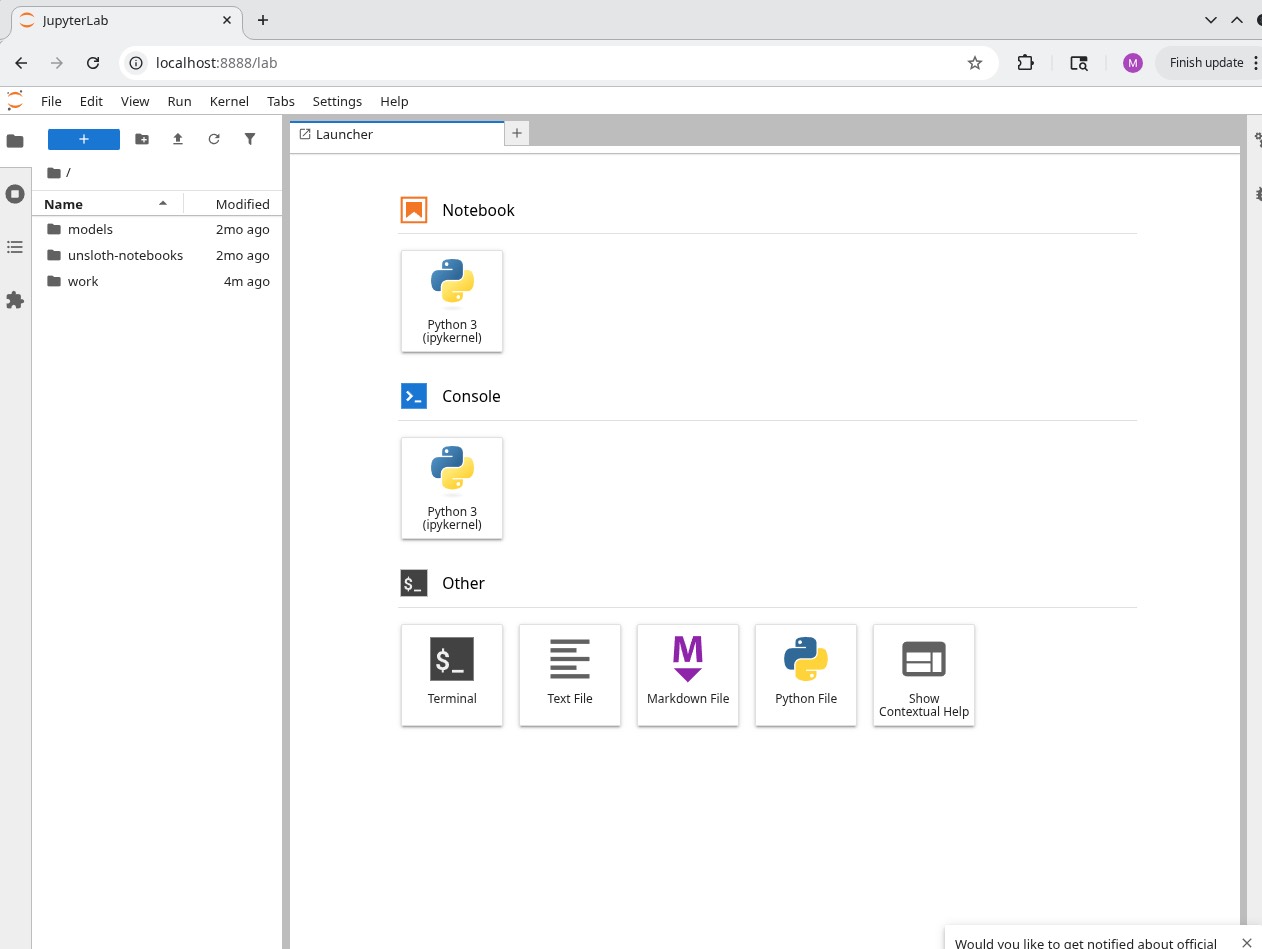Click the blue New Launcher button

(x=84, y=140)
